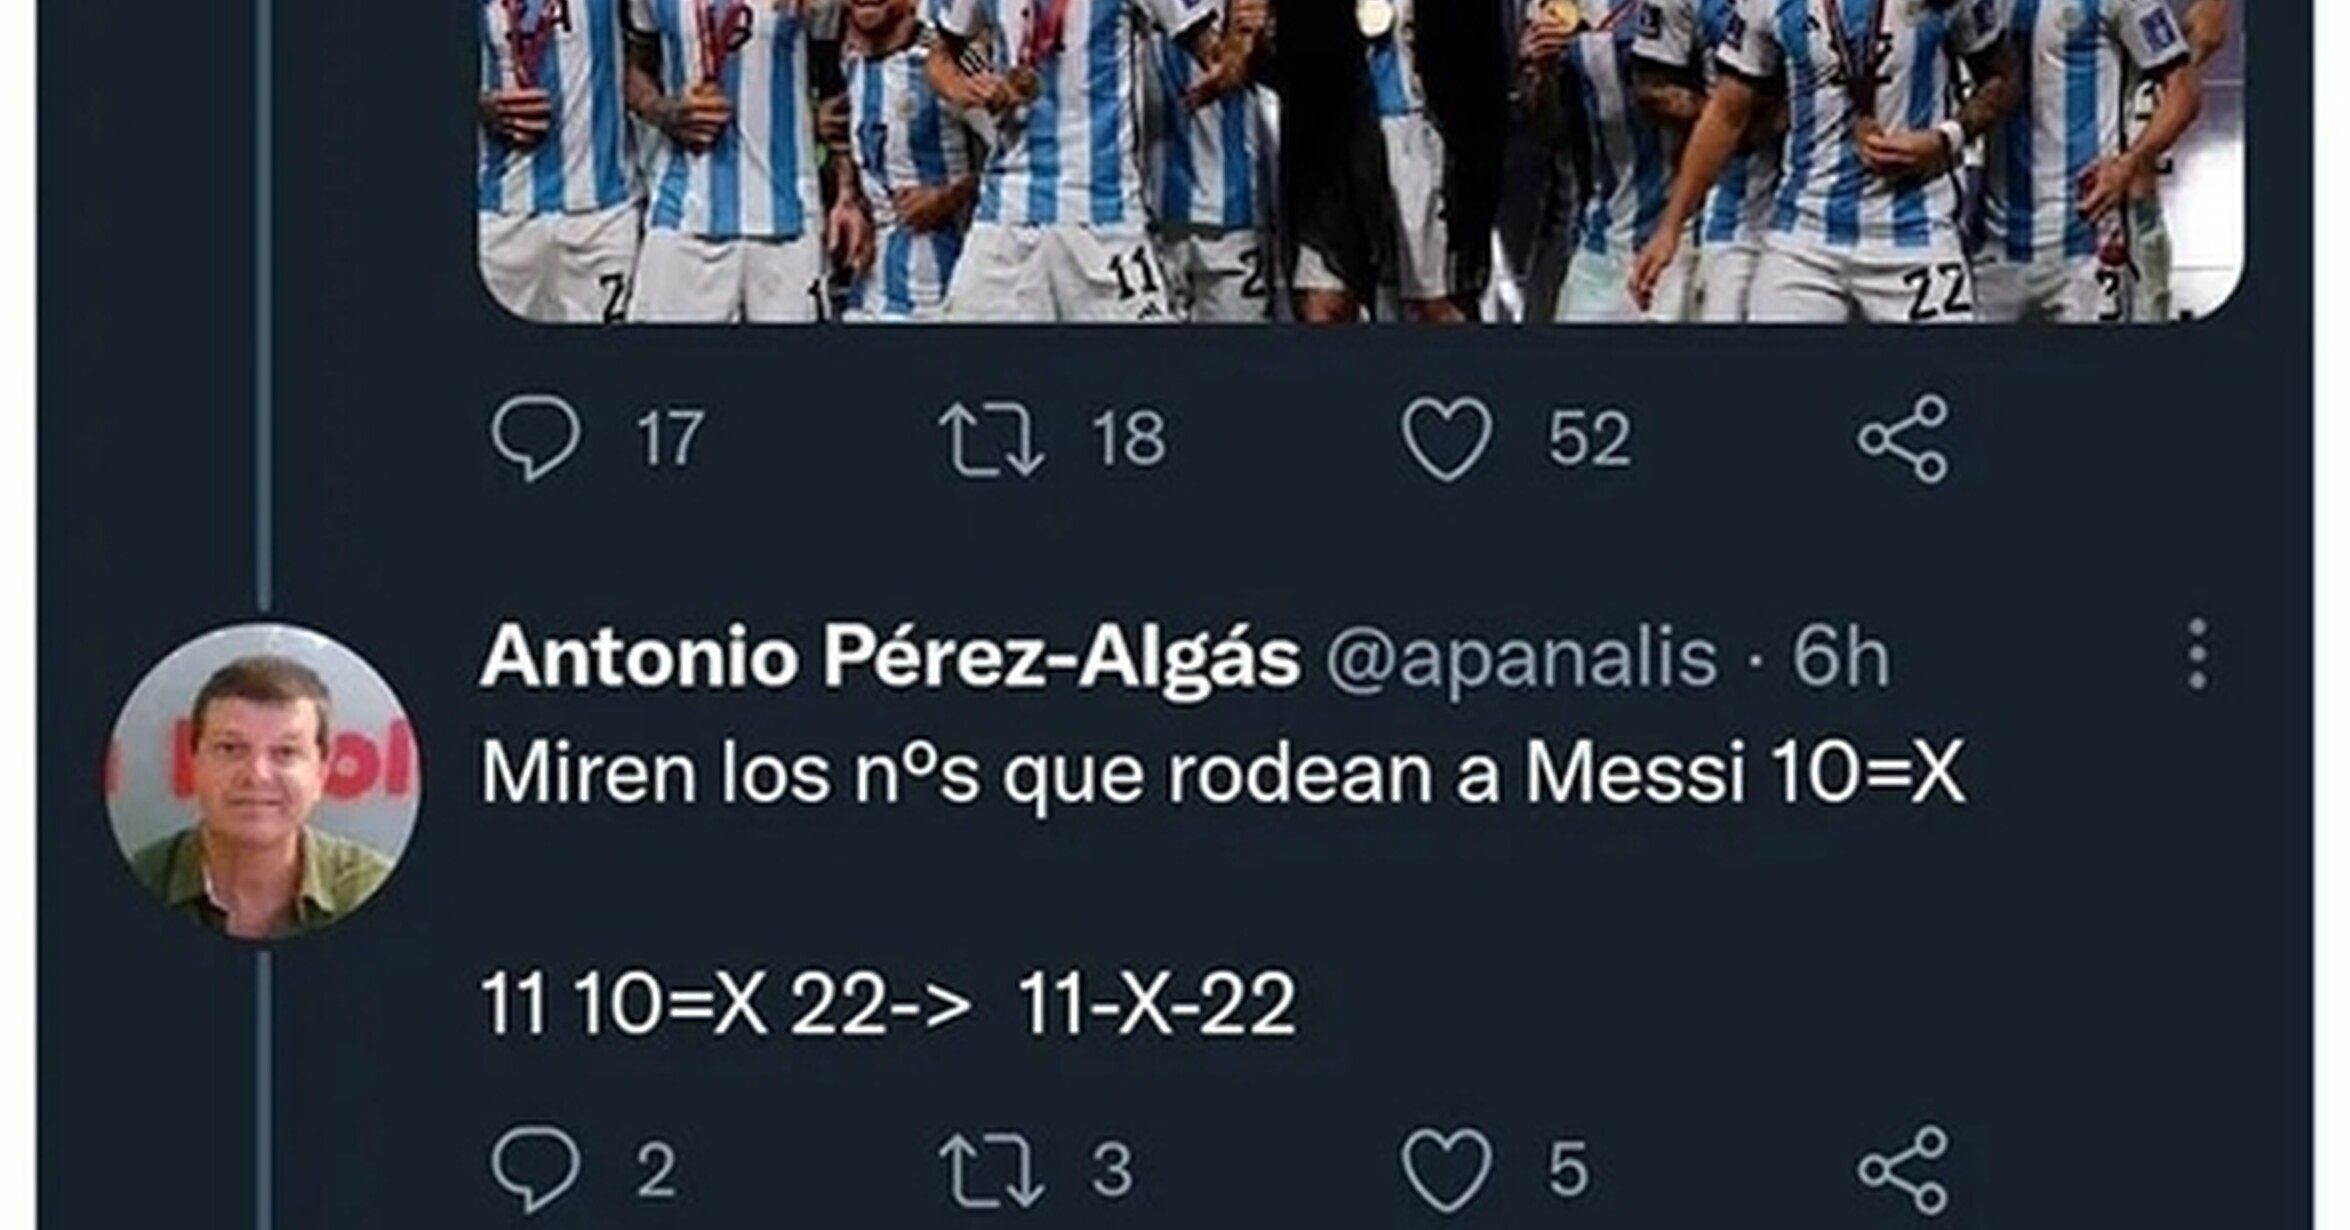Retweet Antonio's tweet with 3 retweets
Viewport: 2350px width, 1230px height.
coord(991,1168)
